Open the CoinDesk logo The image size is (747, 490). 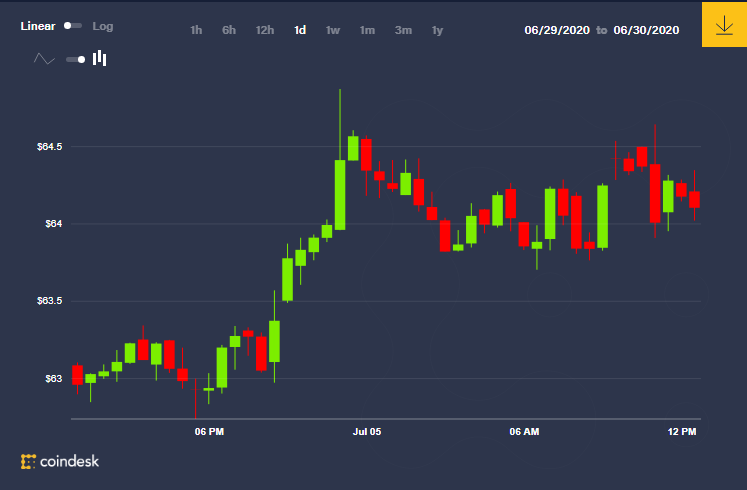coord(60,461)
